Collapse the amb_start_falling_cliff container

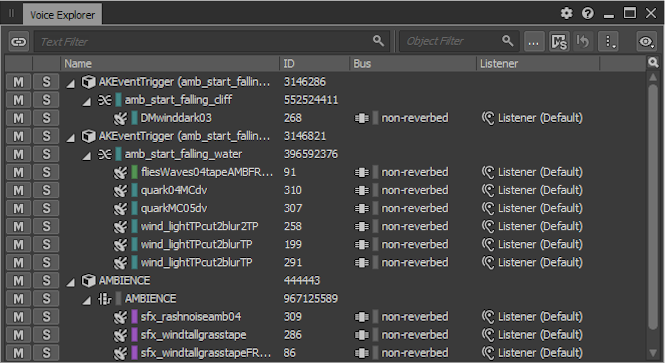tap(87, 101)
